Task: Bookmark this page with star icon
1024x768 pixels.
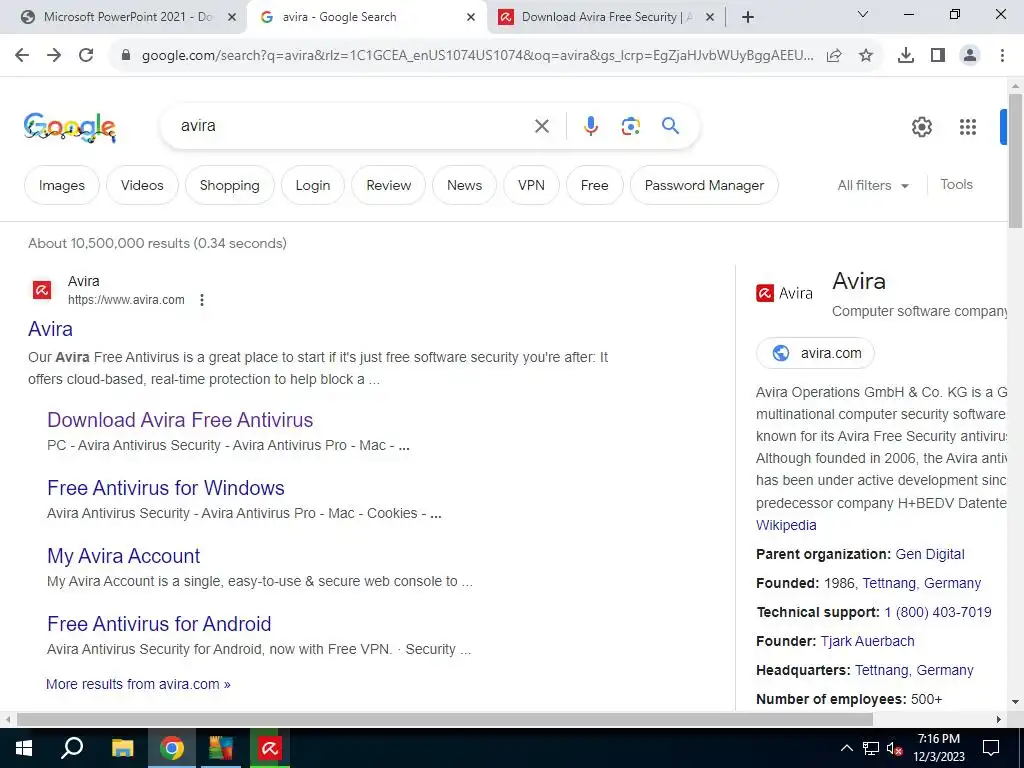Action: pos(866,56)
